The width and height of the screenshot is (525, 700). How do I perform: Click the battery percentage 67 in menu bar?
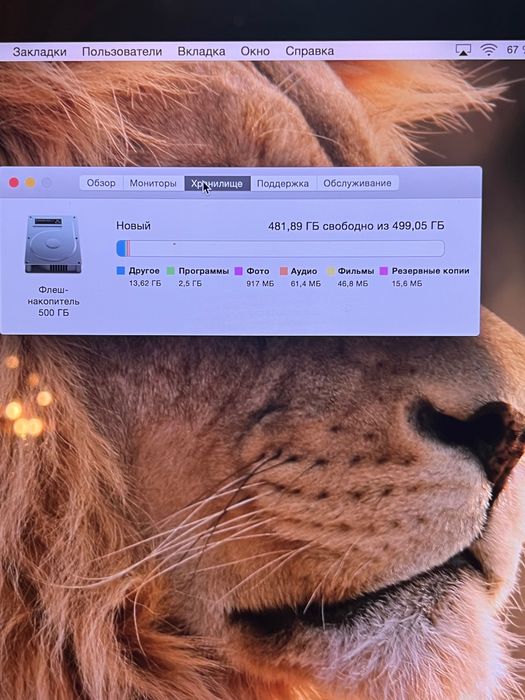click(513, 50)
